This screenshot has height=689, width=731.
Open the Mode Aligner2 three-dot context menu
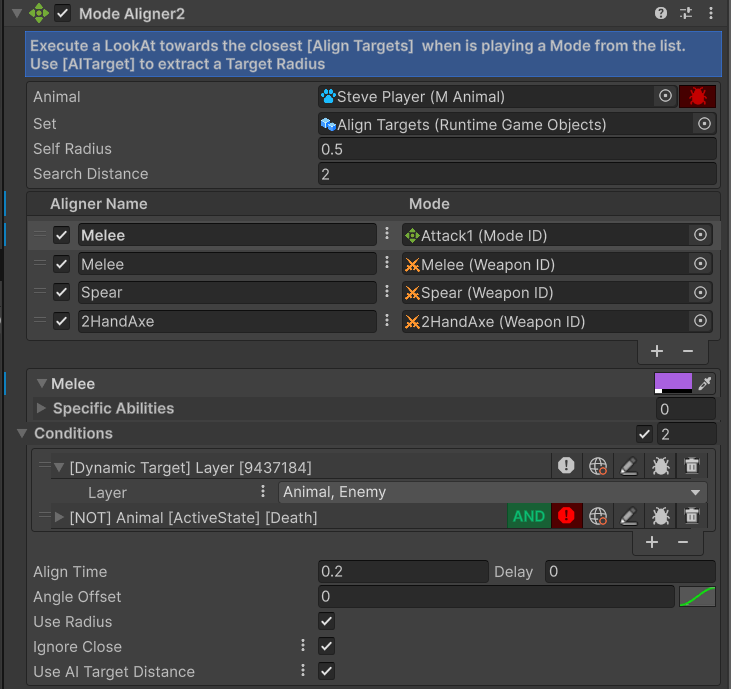(x=711, y=13)
